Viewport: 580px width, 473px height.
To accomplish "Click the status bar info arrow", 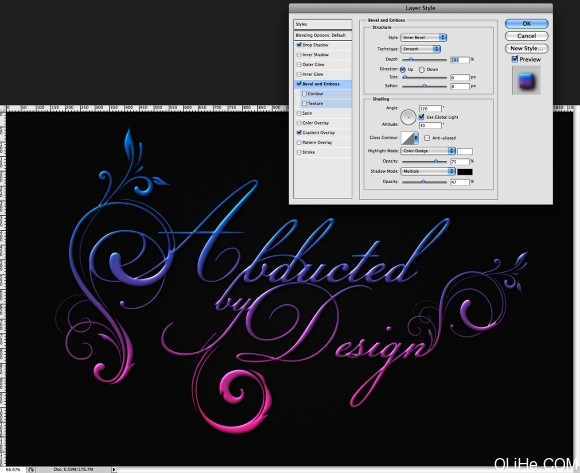I will click(114, 469).
